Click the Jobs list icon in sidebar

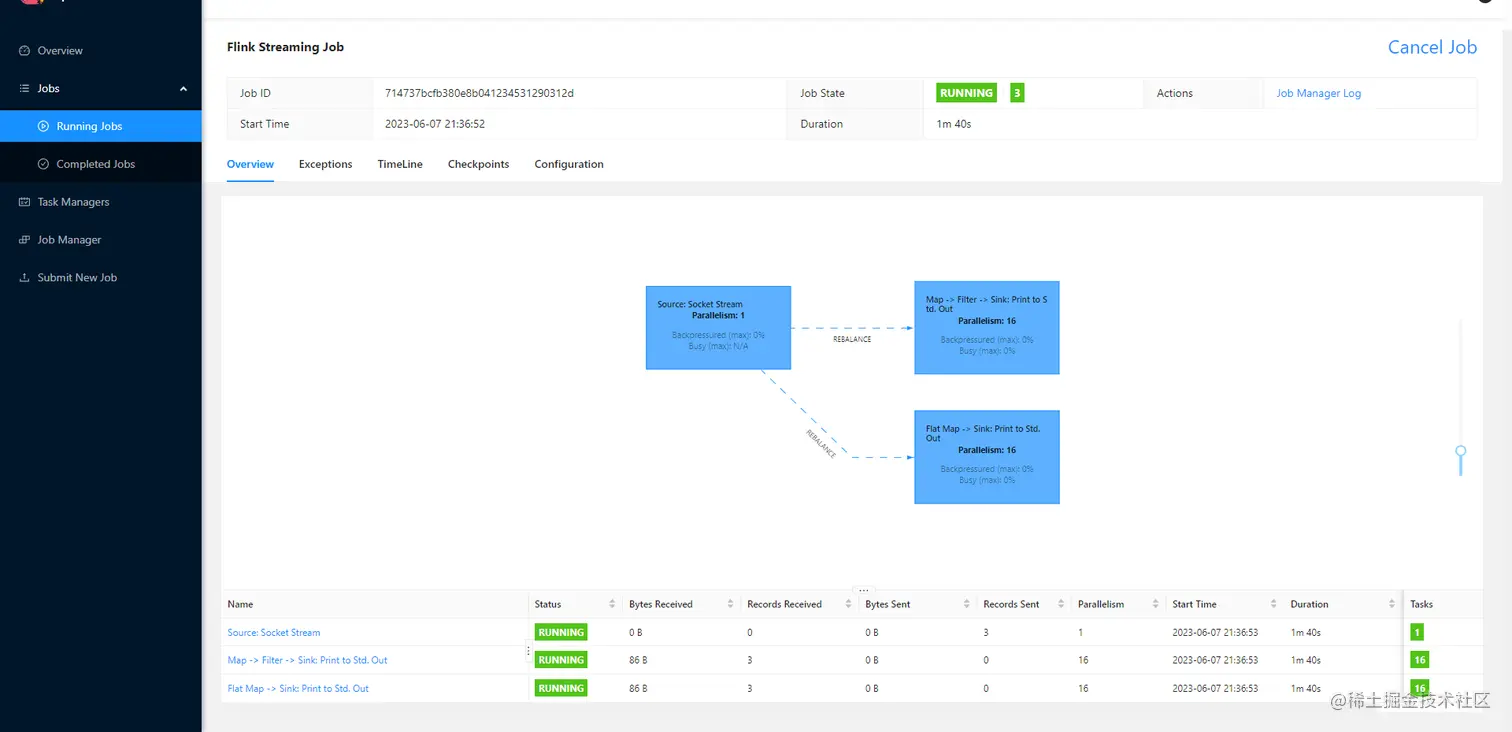25,88
